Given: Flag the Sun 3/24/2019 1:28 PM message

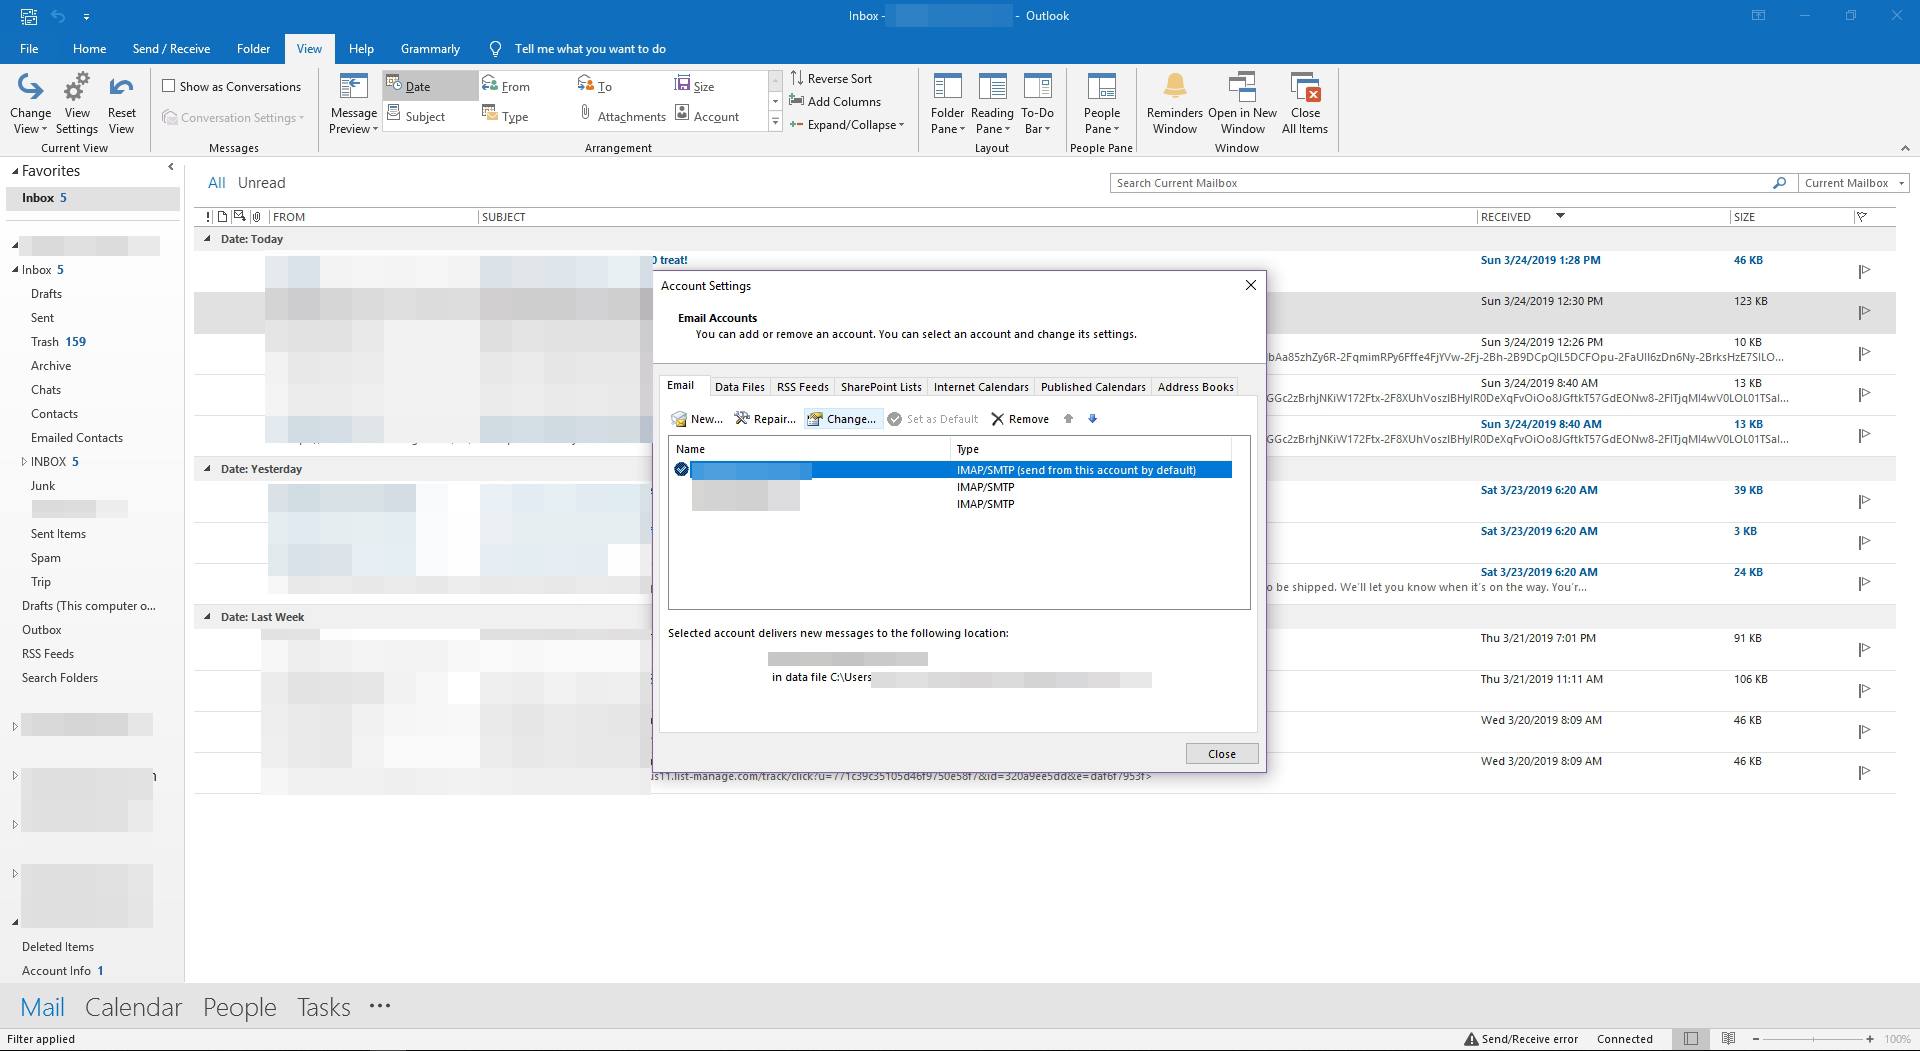Looking at the screenshot, I should pyautogui.click(x=1864, y=271).
